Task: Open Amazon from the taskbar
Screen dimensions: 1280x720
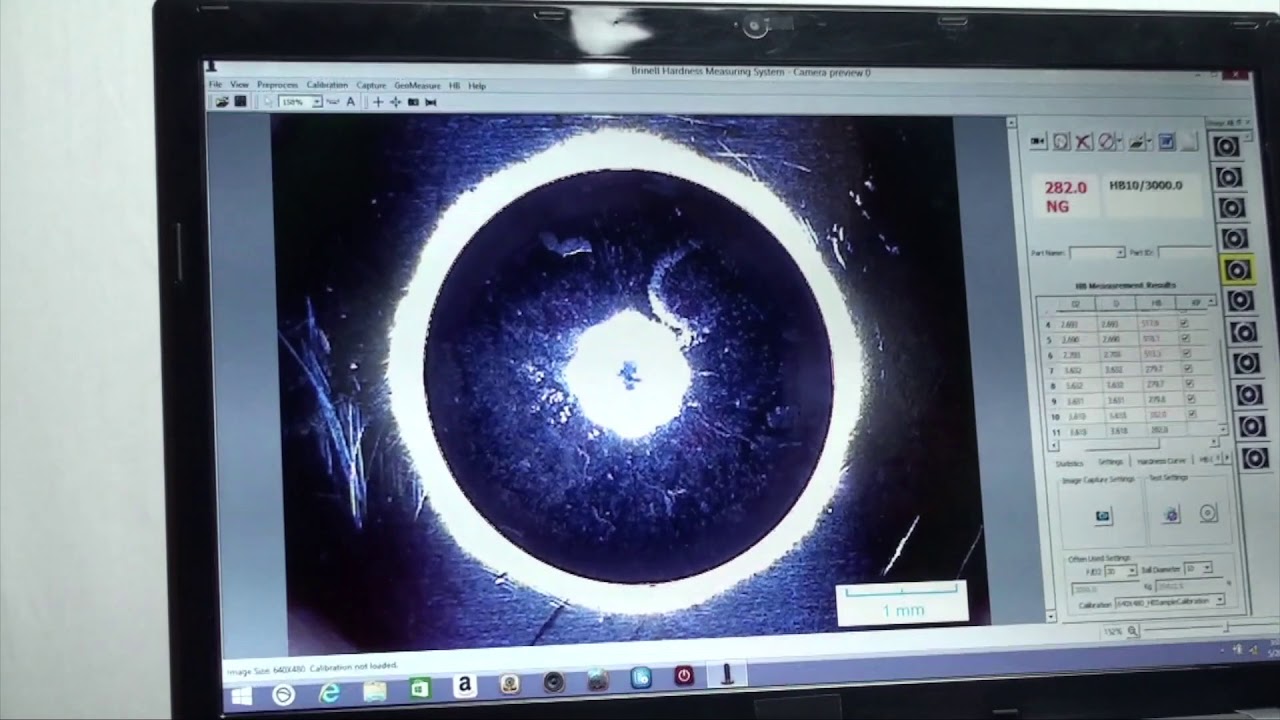Action: point(465,686)
